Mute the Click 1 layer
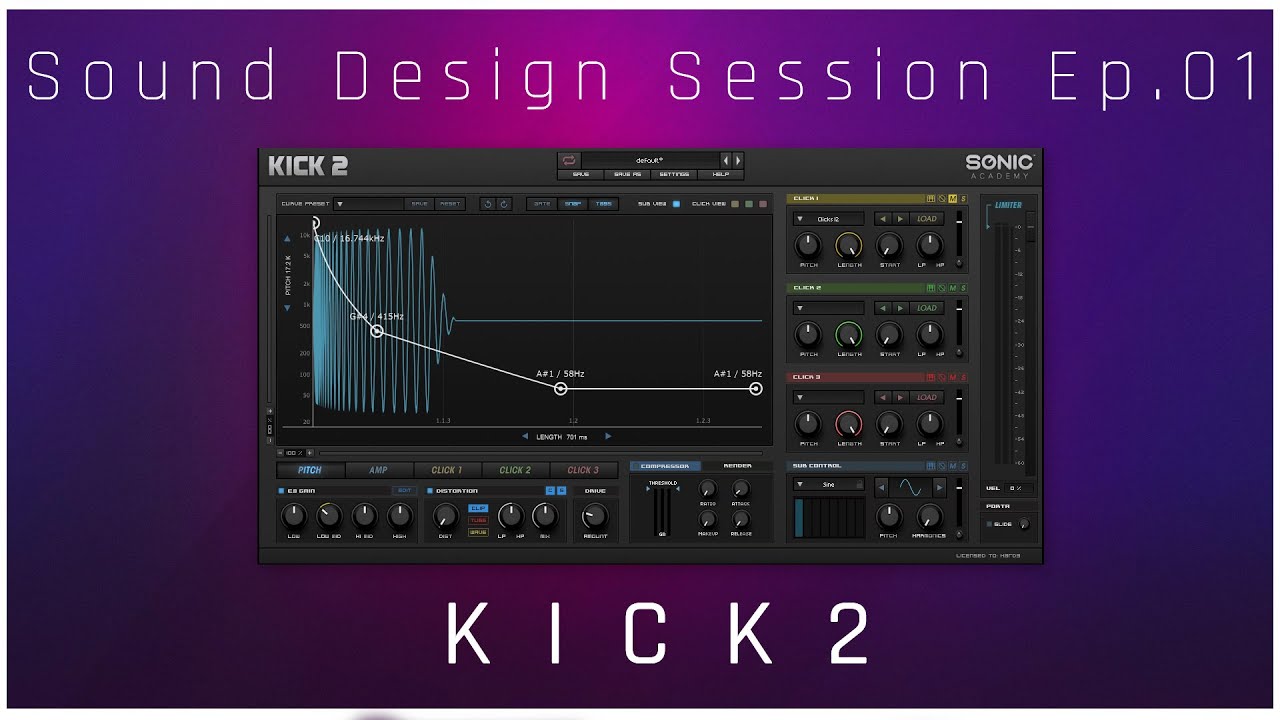Screen dimensions: 1280x720 coord(953,199)
